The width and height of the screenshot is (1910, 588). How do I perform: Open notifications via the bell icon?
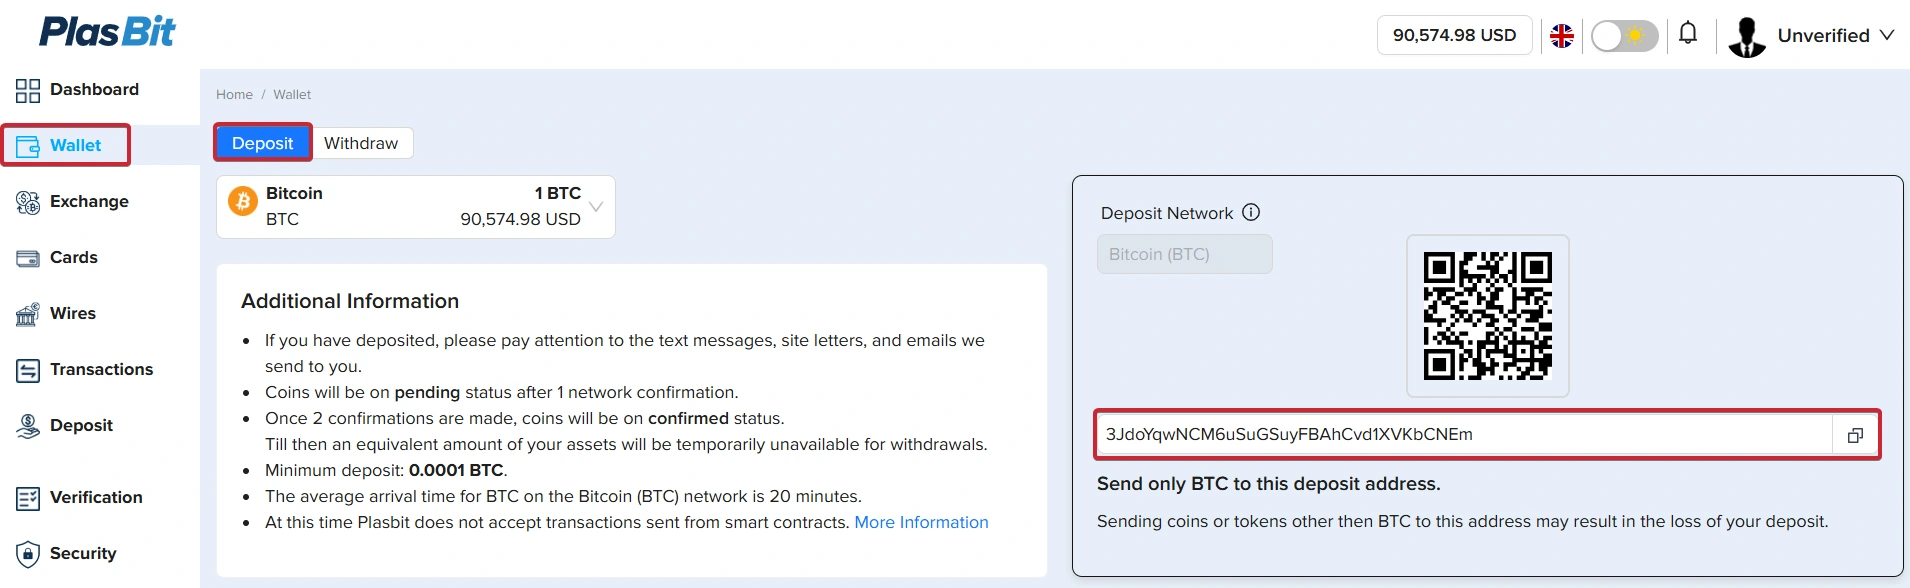pyautogui.click(x=1688, y=34)
